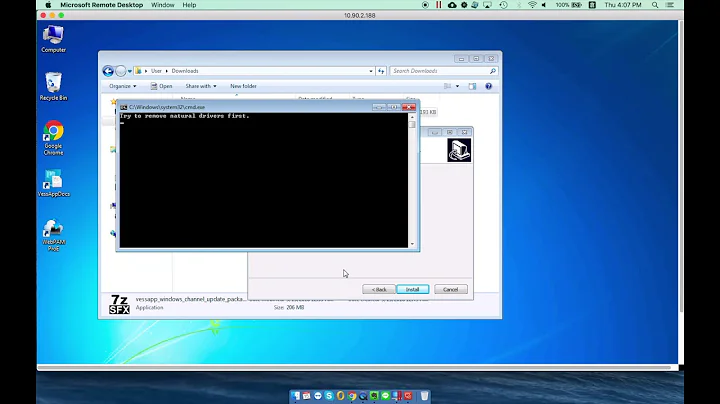Open Chrome from the Dock
The height and width of the screenshot is (404, 720).
pos(352,396)
